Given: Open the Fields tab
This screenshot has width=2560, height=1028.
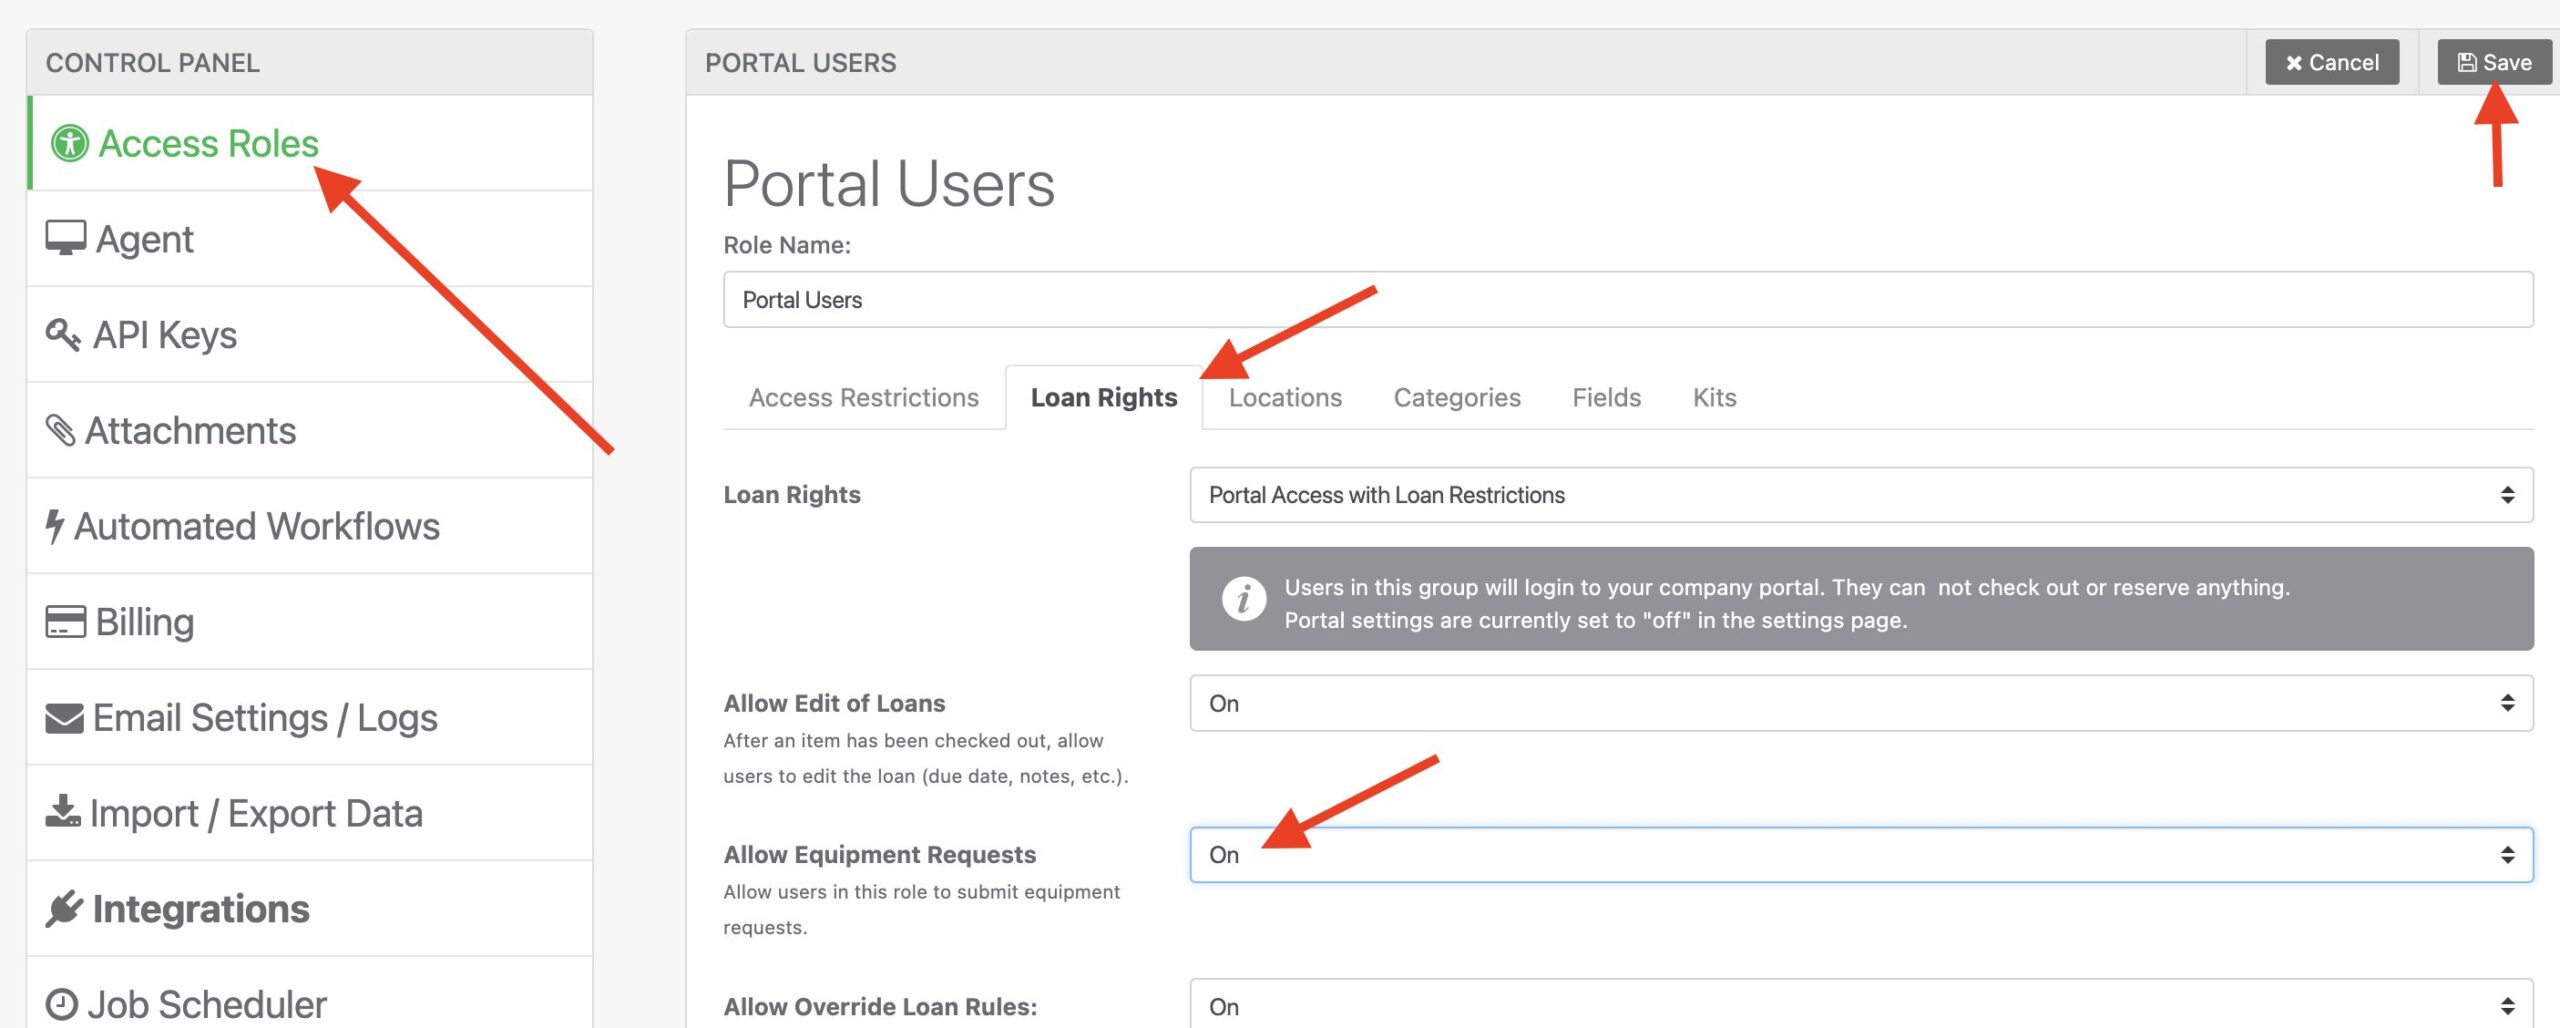Looking at the screenshot, I should 1606,397.
